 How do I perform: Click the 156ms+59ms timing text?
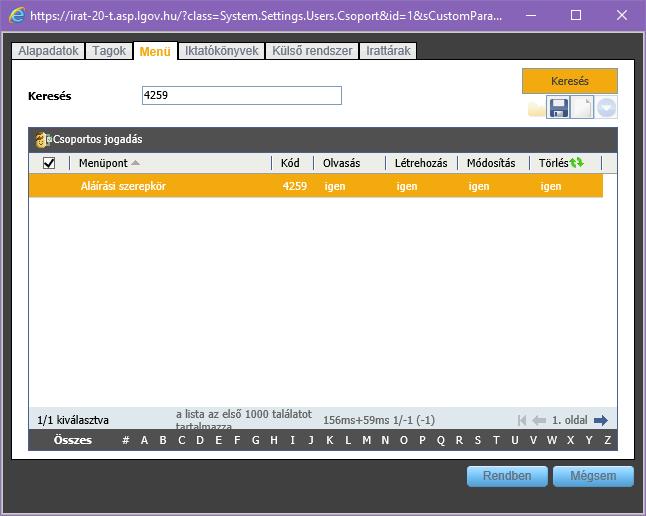coord(379,420)
